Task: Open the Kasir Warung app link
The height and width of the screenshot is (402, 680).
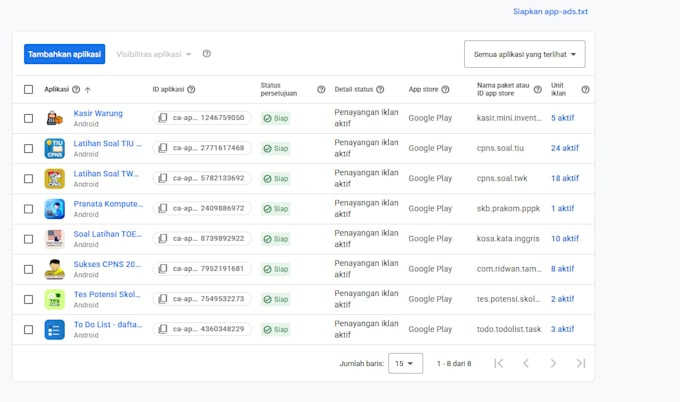Action: 98,113
